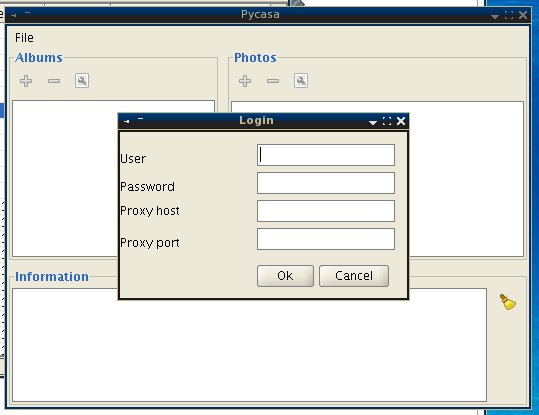Viewport: 539px width, 415px height.
Task: Clear information log with broom icon
Action: (508, 302)
